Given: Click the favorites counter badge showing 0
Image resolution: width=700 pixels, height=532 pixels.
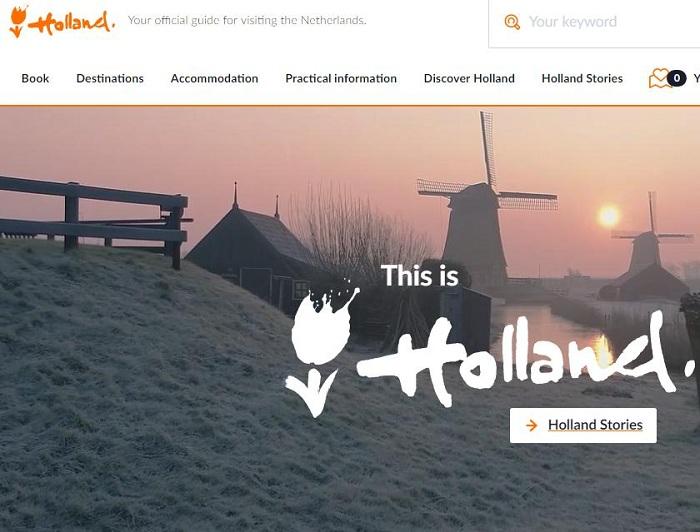Looking at the screenshot, I should [x=677, y=79].
